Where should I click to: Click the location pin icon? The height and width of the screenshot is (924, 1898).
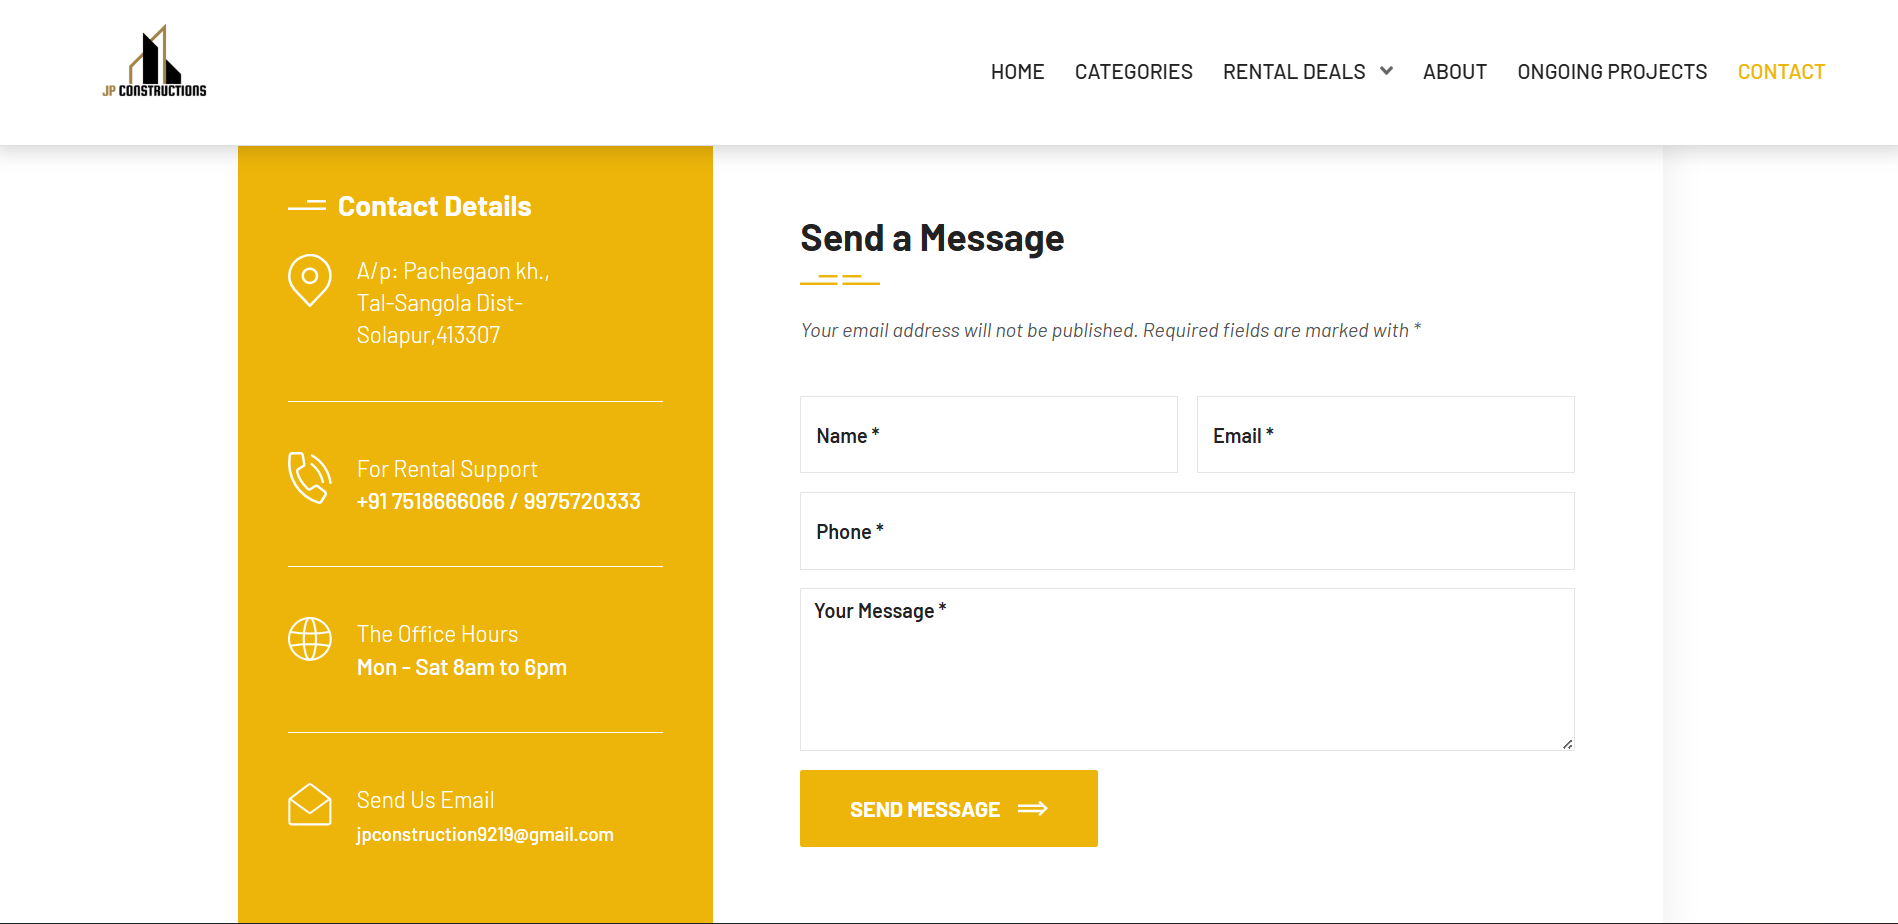310,279
